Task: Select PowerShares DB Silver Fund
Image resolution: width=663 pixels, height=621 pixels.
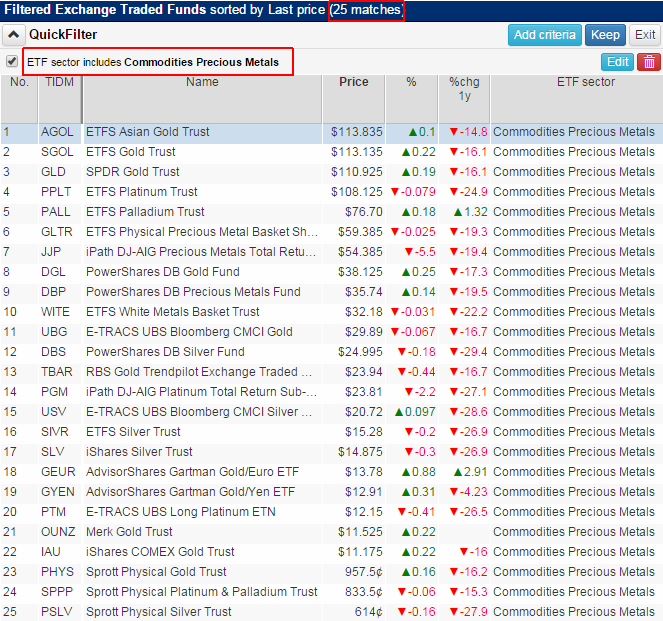Action: pos(165,352)
